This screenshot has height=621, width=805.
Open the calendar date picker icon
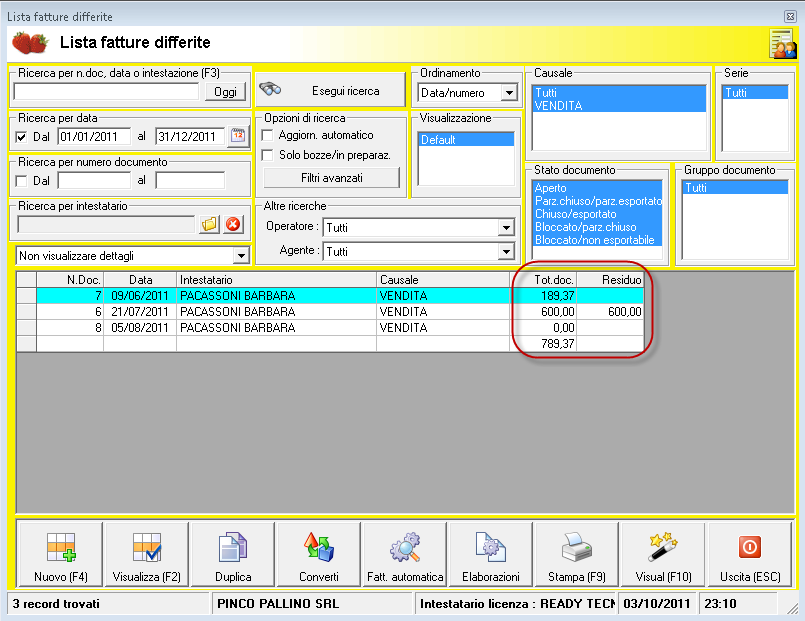tap(238, 137)
